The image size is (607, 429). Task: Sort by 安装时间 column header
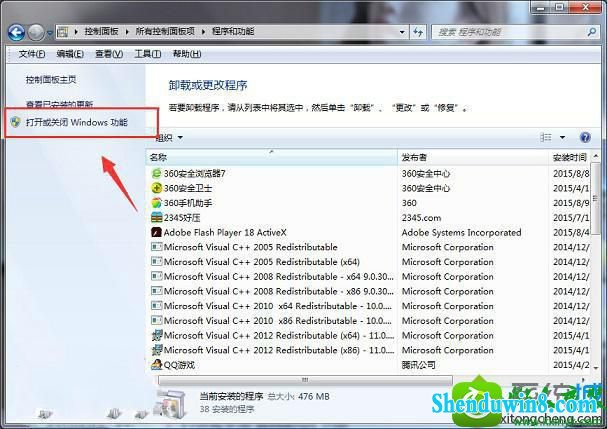[570, 158]
